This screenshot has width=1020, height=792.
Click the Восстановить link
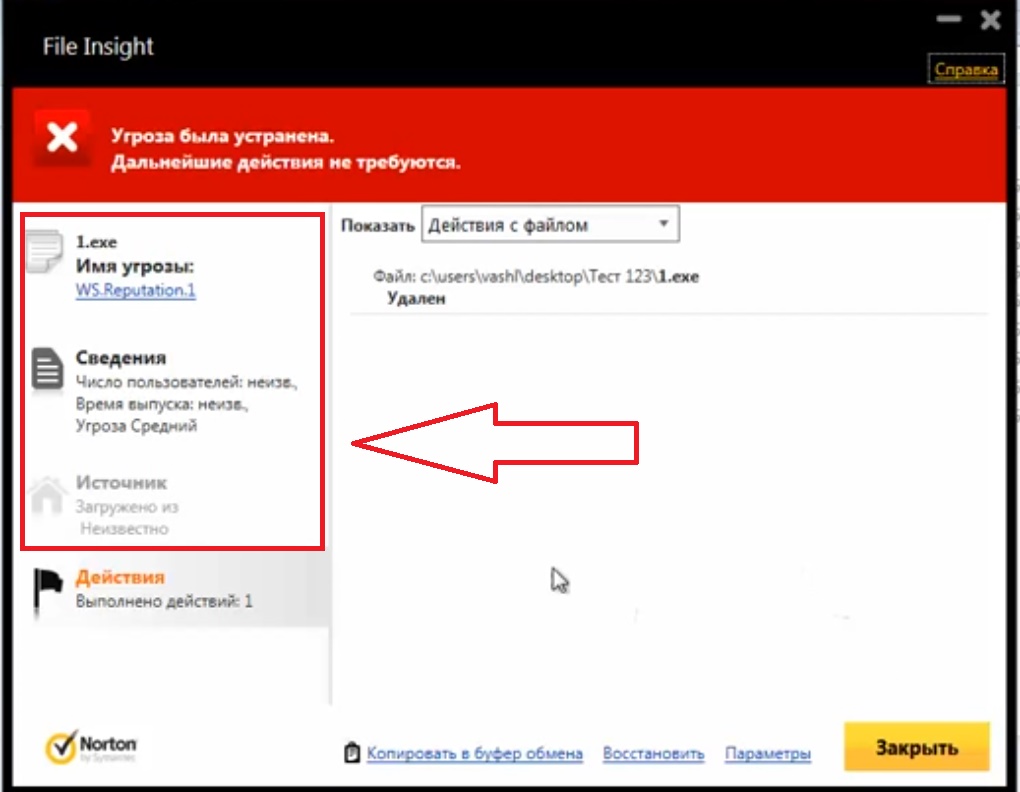click(x=654, y=754)
